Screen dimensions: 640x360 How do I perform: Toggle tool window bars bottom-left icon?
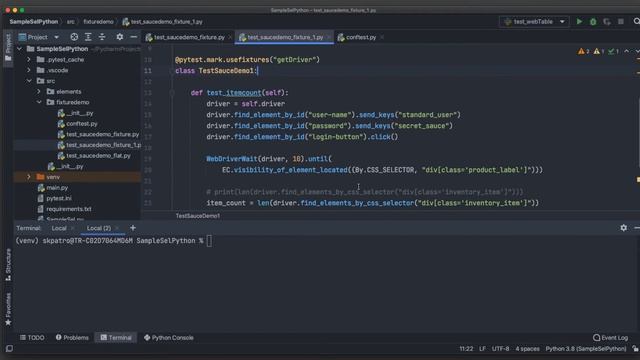click(x=9, y=349)
